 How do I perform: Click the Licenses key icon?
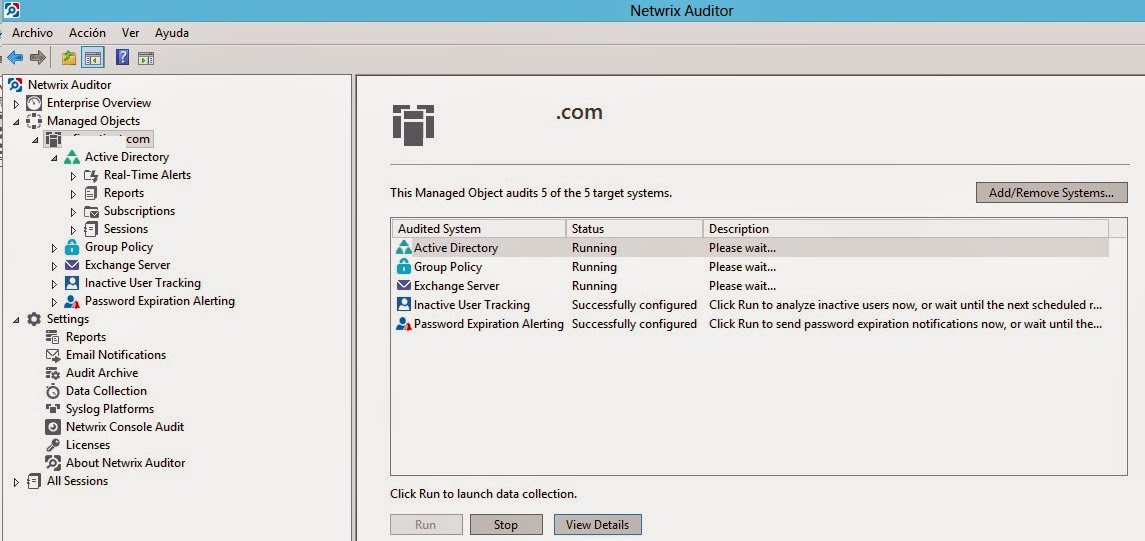point(53,445)
